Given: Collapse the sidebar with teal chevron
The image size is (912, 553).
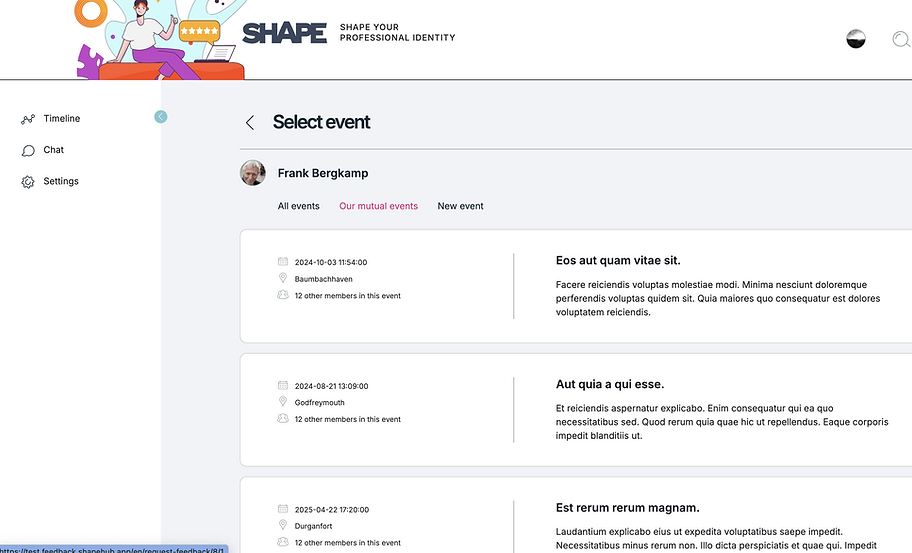Looking at the screenshot, I should click(161, 117).
